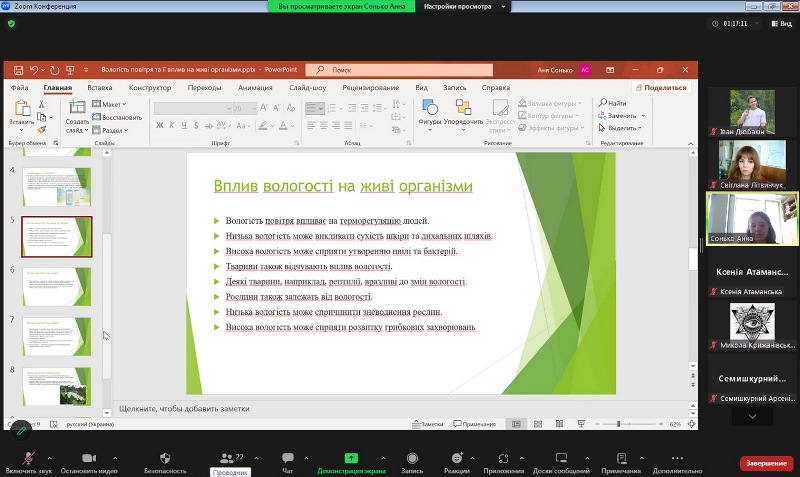The image size is (800, 477).
Task: Unmute microphone in Zoom toolbar
Action: coord(26,457)
